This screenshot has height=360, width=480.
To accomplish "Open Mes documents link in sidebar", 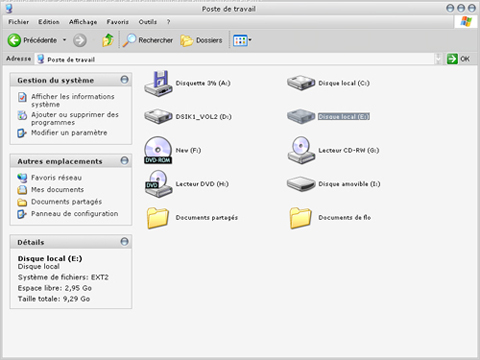I will pyautogui.click(x=57, y=190).
